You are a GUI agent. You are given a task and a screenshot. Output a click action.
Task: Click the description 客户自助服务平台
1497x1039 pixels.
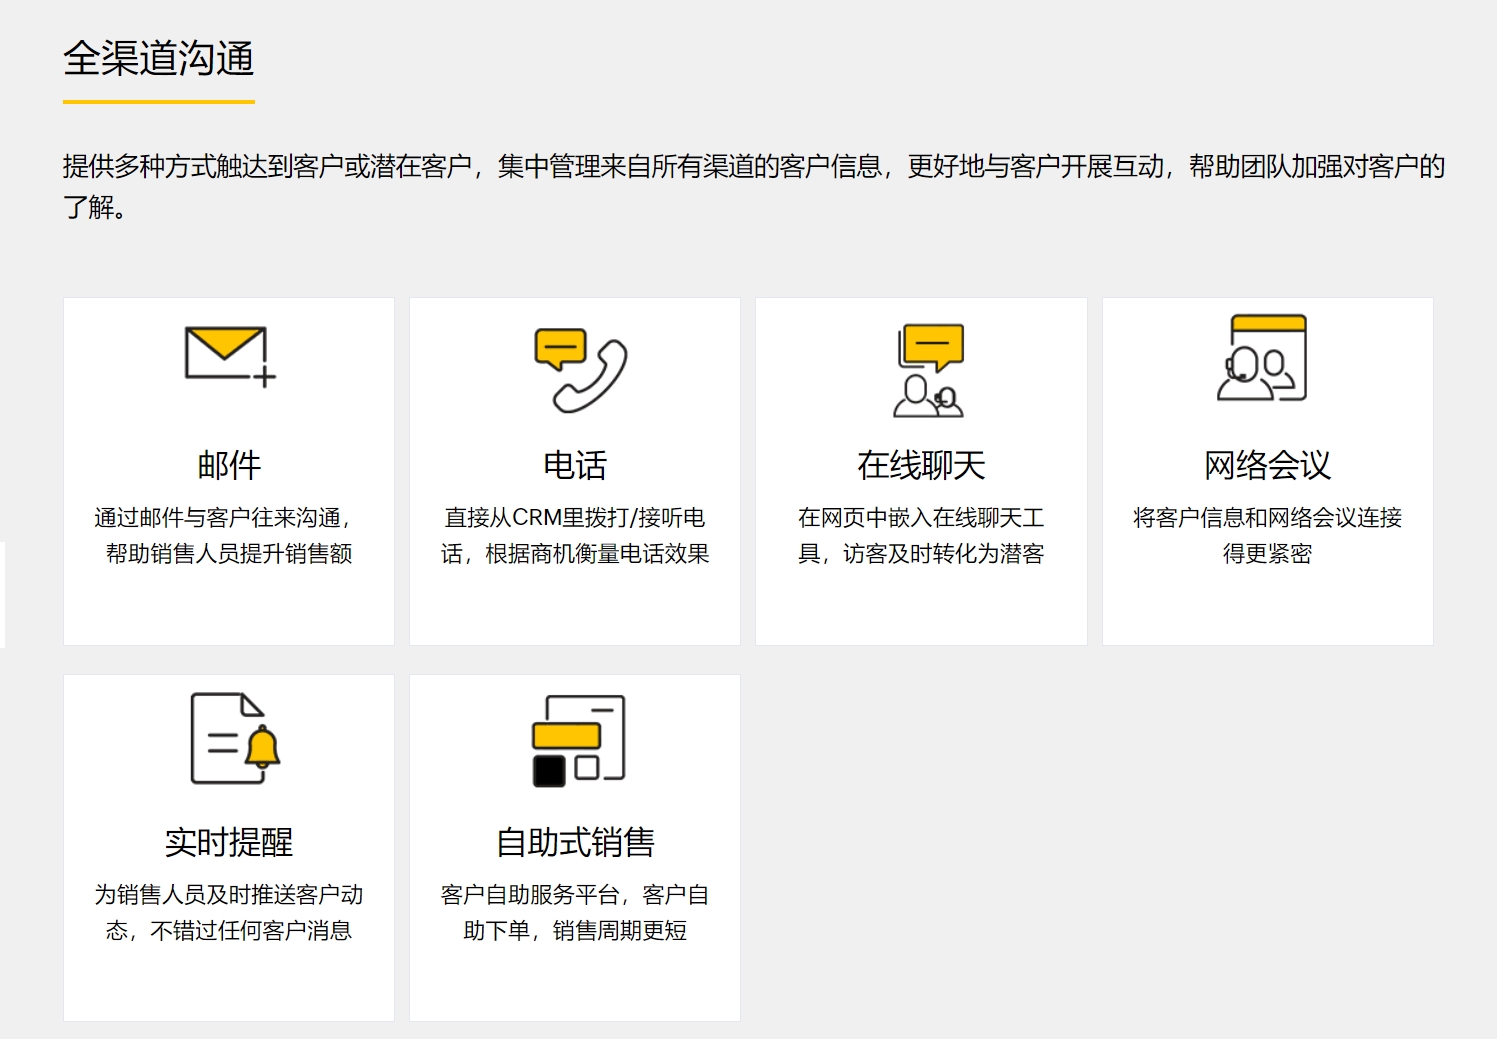[575, 912]
